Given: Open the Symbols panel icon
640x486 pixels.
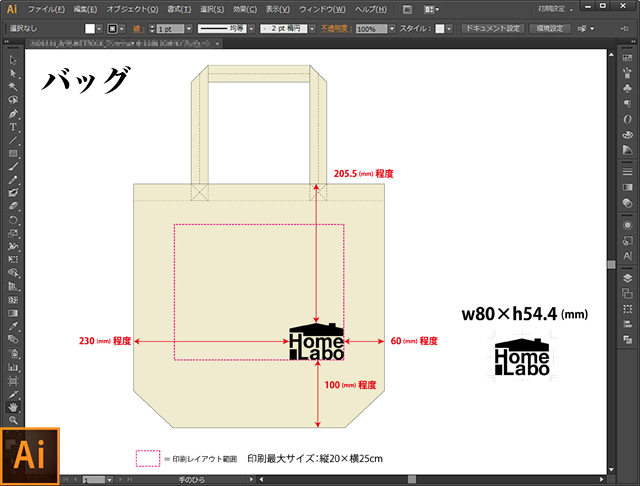Looking at the screenshot, I should coord(627,88).
